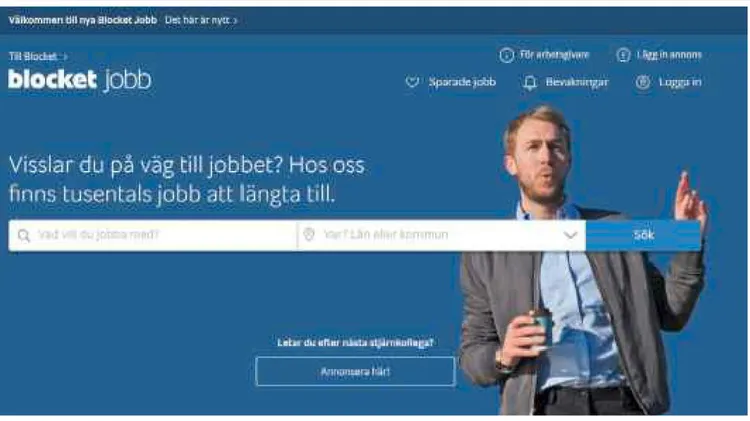Viewport: 750px width, 421px height.
Task: Click the 'Logga in' link
Action: (x=680, y=82)
